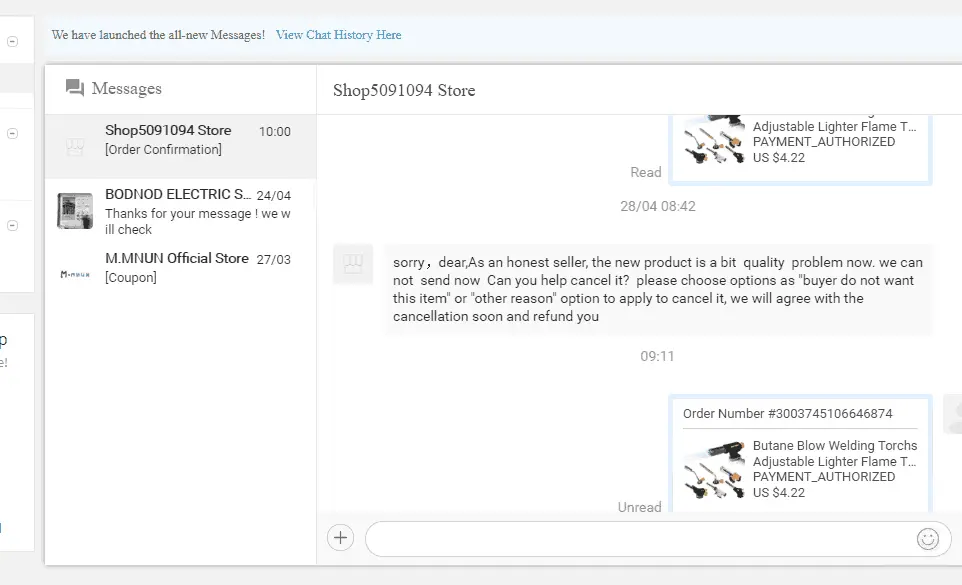The height and width of the screenshot is (585, 962).
Task: Click the M.MNUN Official Store logo
Action: tap(75, 274)
